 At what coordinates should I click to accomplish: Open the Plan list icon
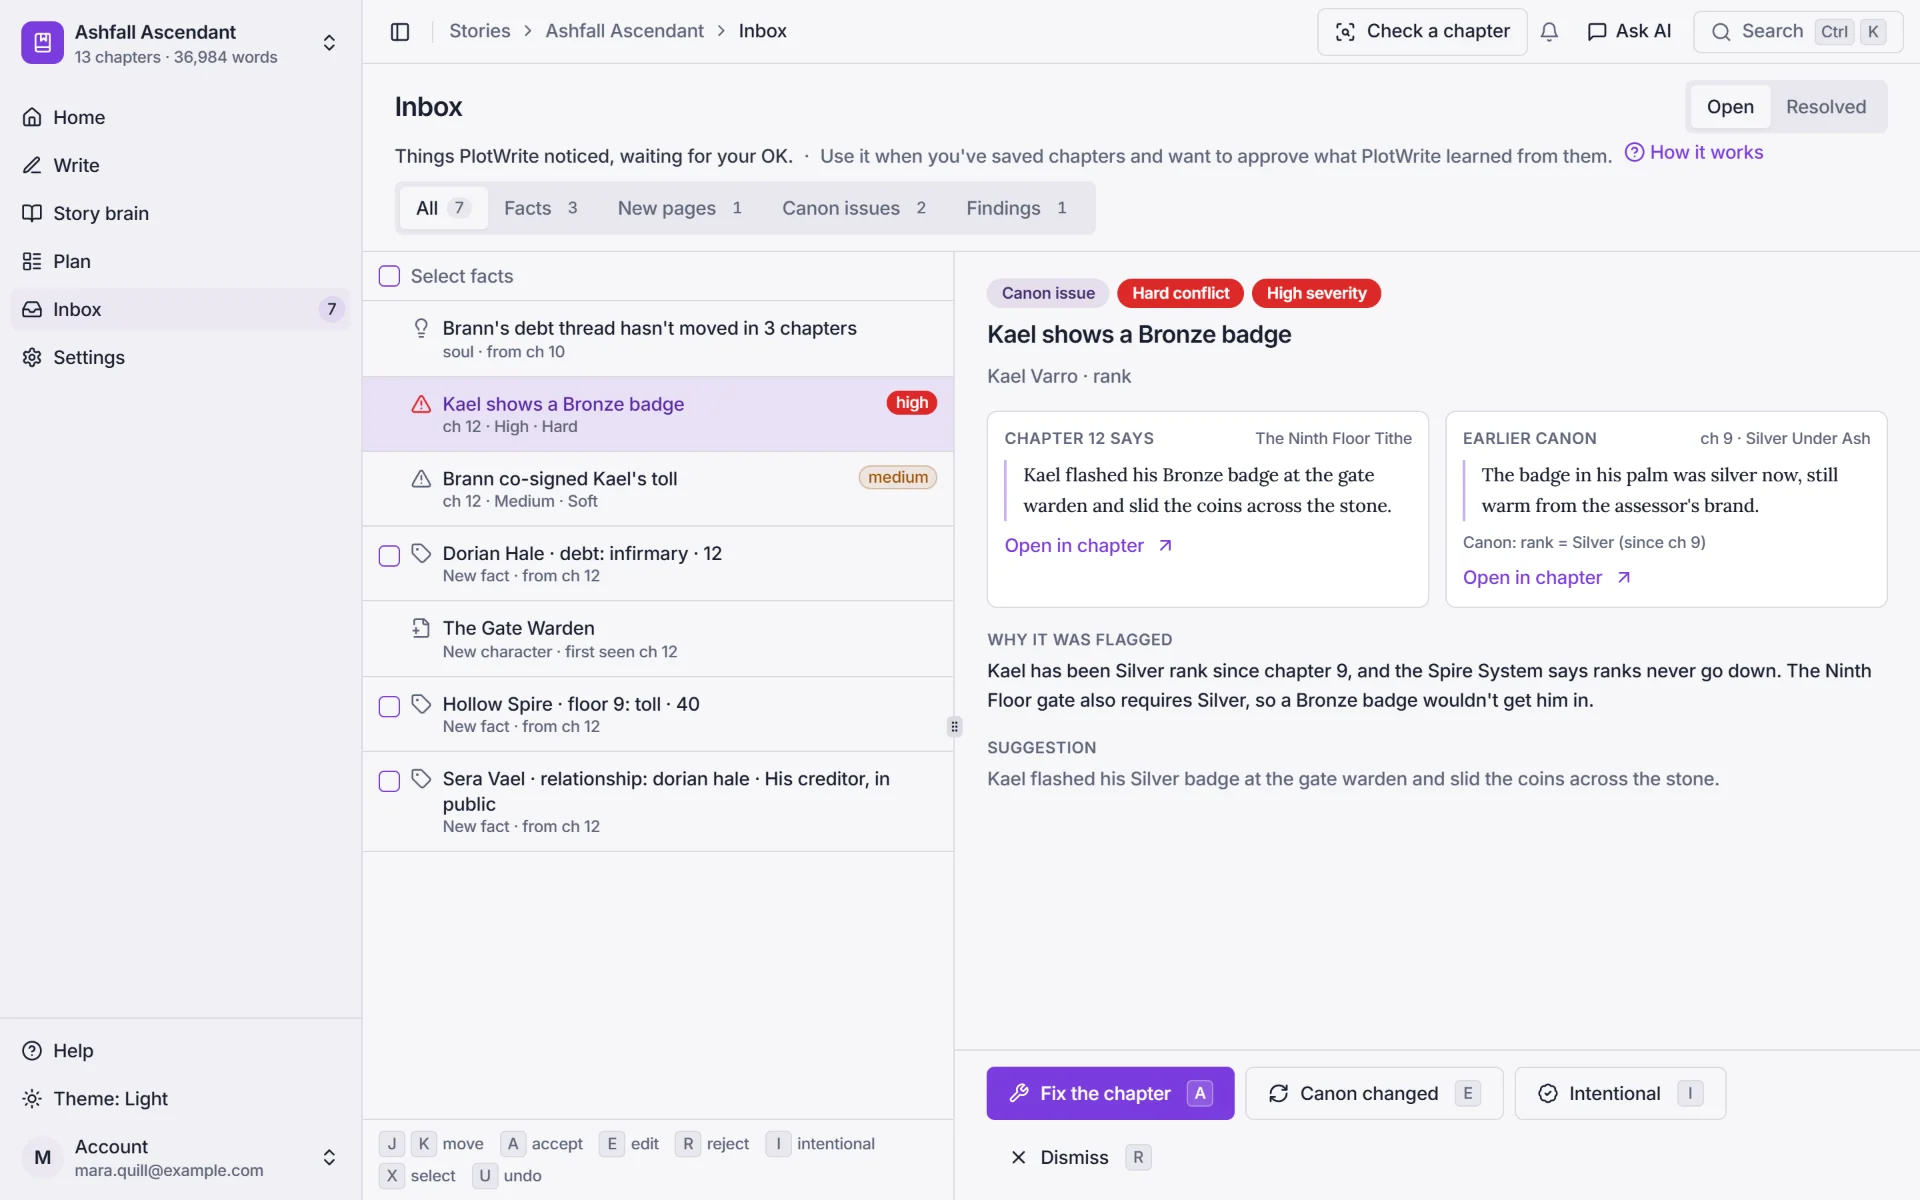[32, 261]
